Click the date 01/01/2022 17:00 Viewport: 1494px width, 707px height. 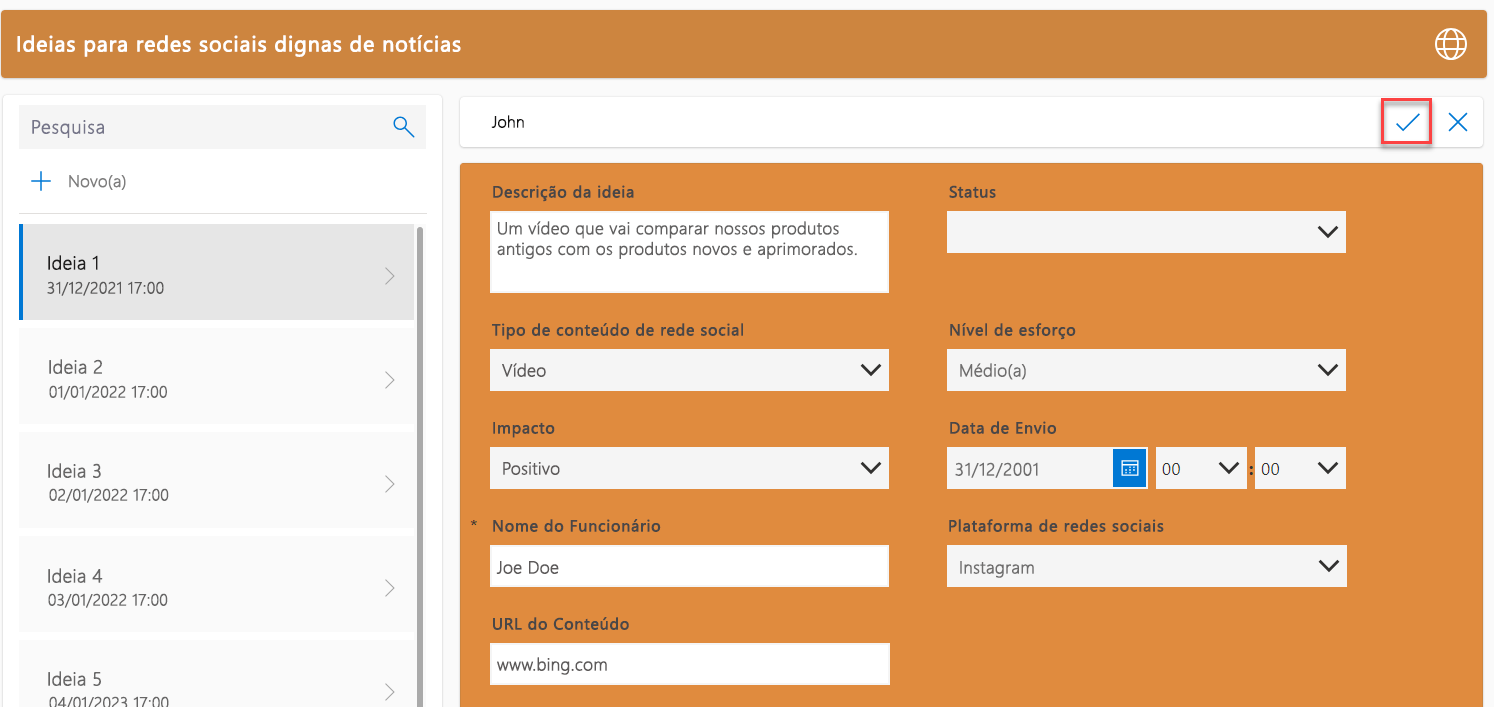click(108, 392)
